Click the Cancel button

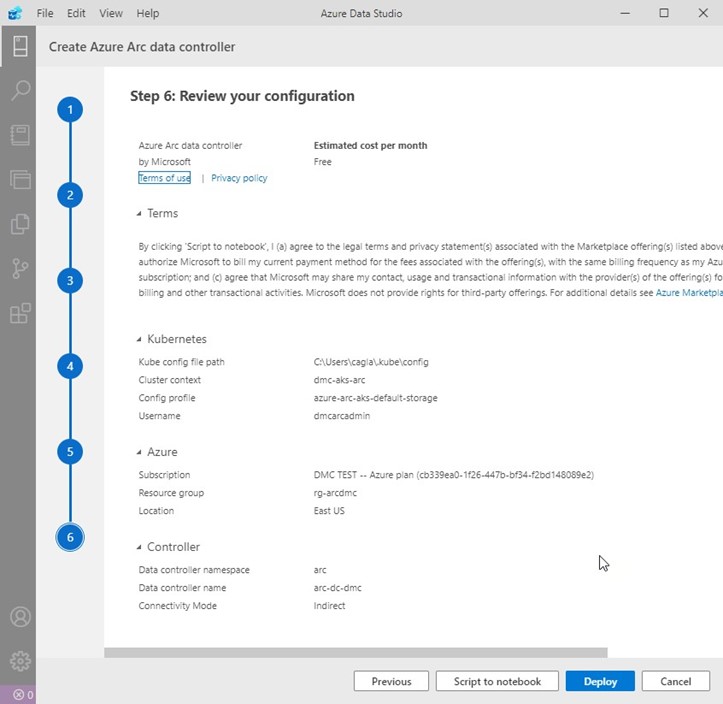click(x=676, y=681)
